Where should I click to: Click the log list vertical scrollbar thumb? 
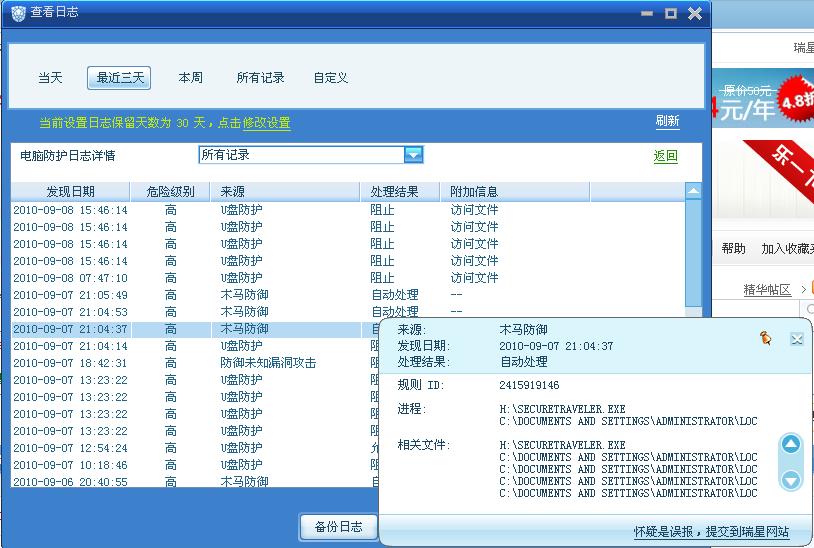click(693, 253)
